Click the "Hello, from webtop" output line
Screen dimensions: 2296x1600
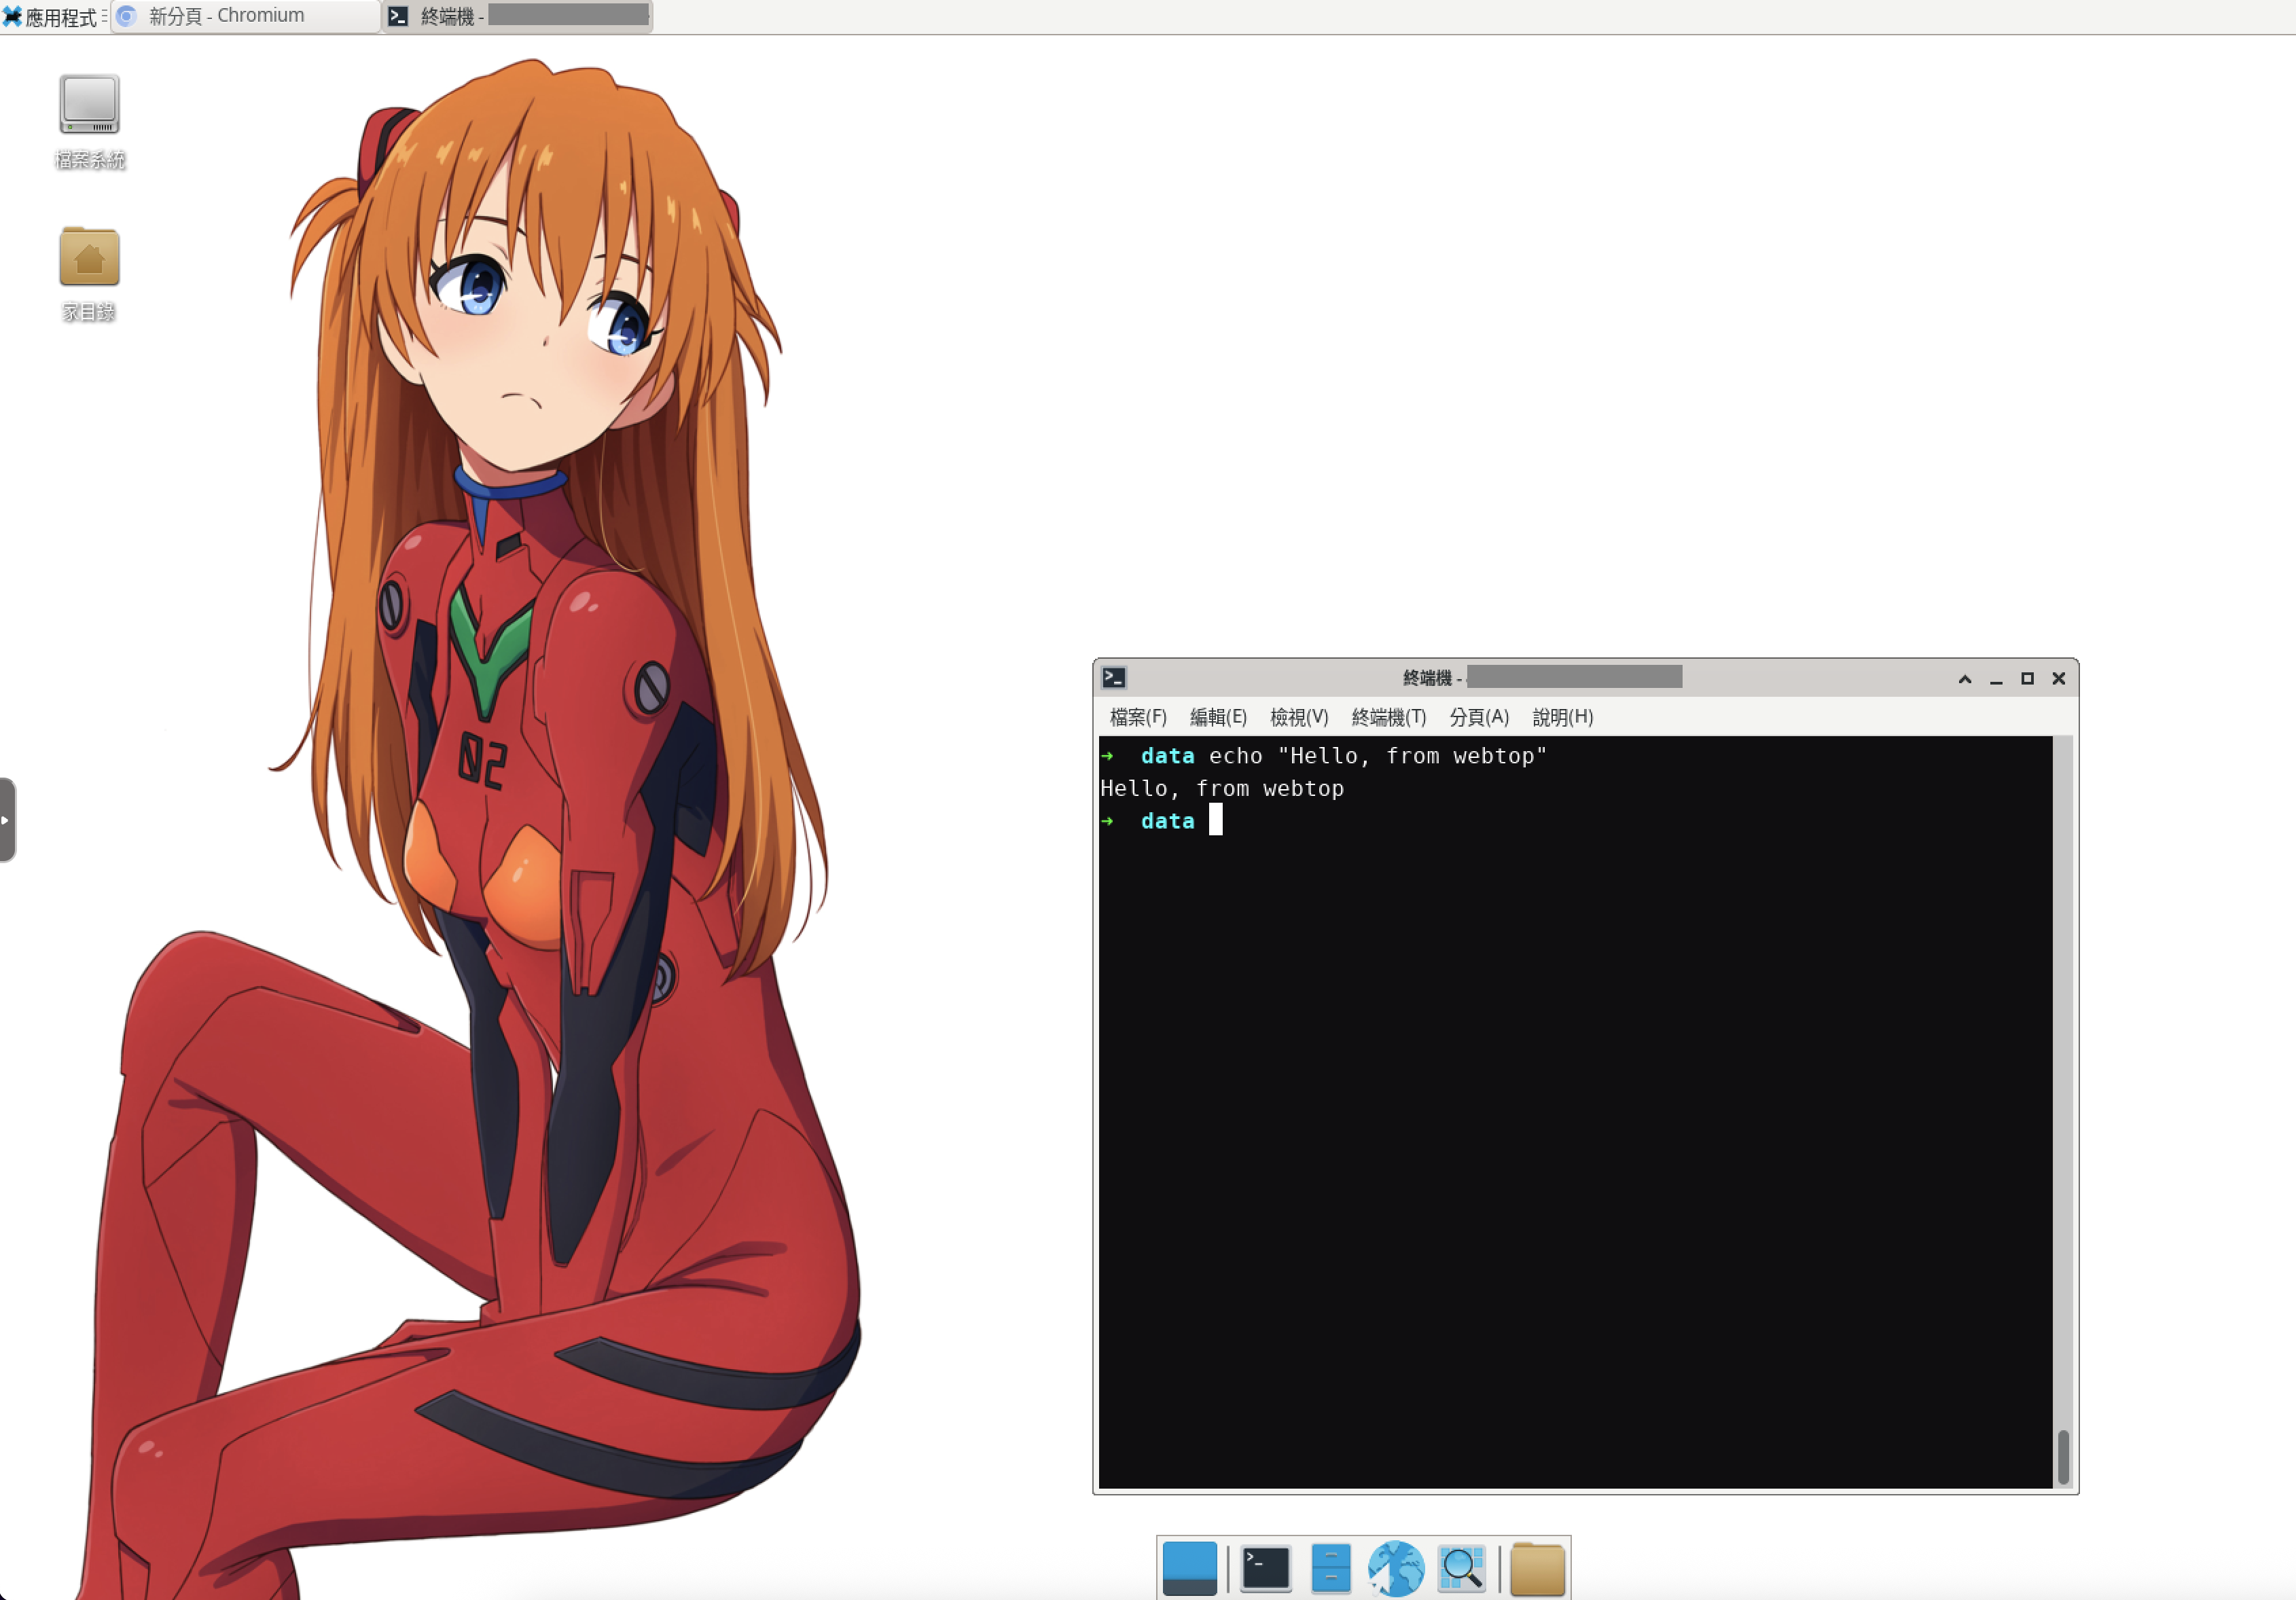(1221, 788)
